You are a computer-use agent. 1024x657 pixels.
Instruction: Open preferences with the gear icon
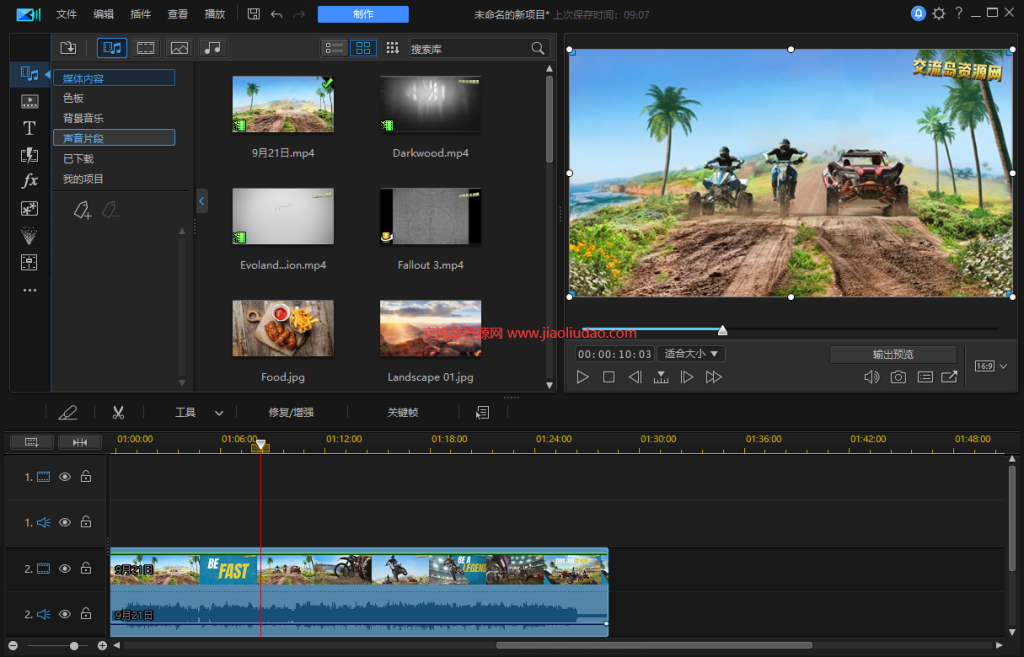[x=938, y=13]
